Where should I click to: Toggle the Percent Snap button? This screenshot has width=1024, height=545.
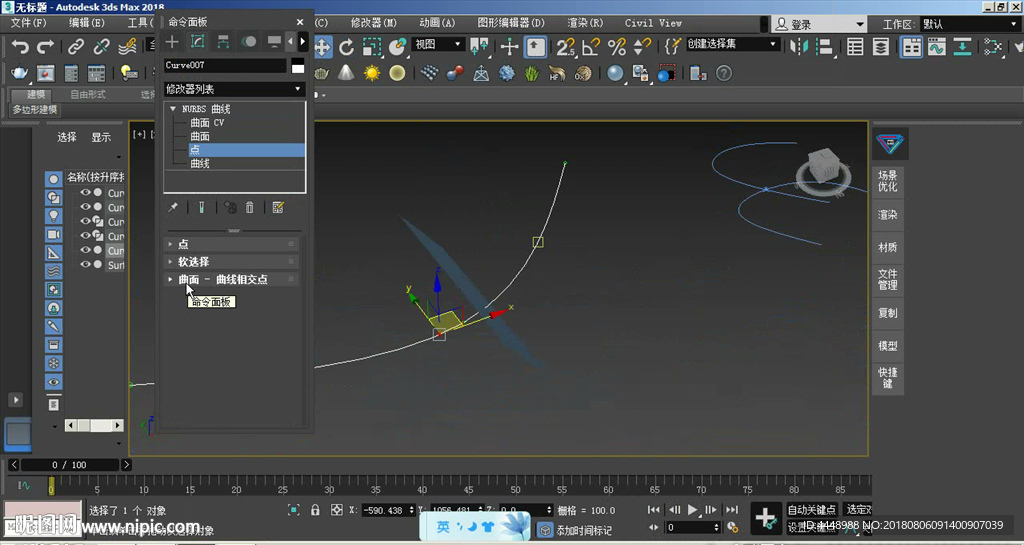click(616, 47)
